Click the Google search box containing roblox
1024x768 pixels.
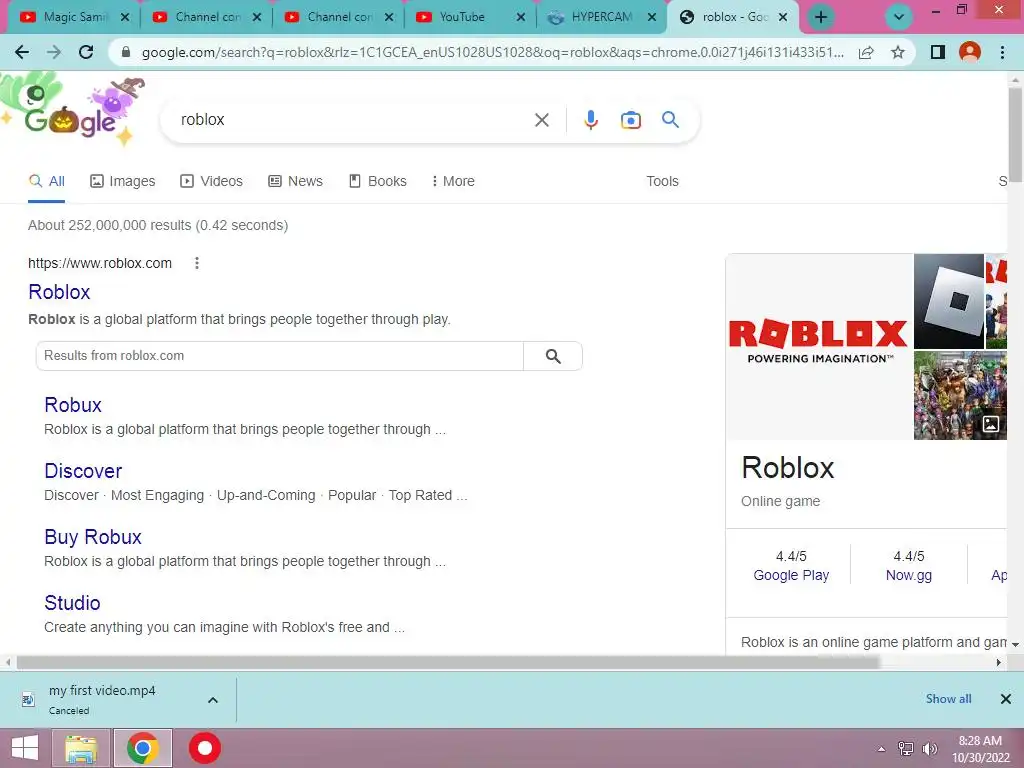(x=353, y=120)
